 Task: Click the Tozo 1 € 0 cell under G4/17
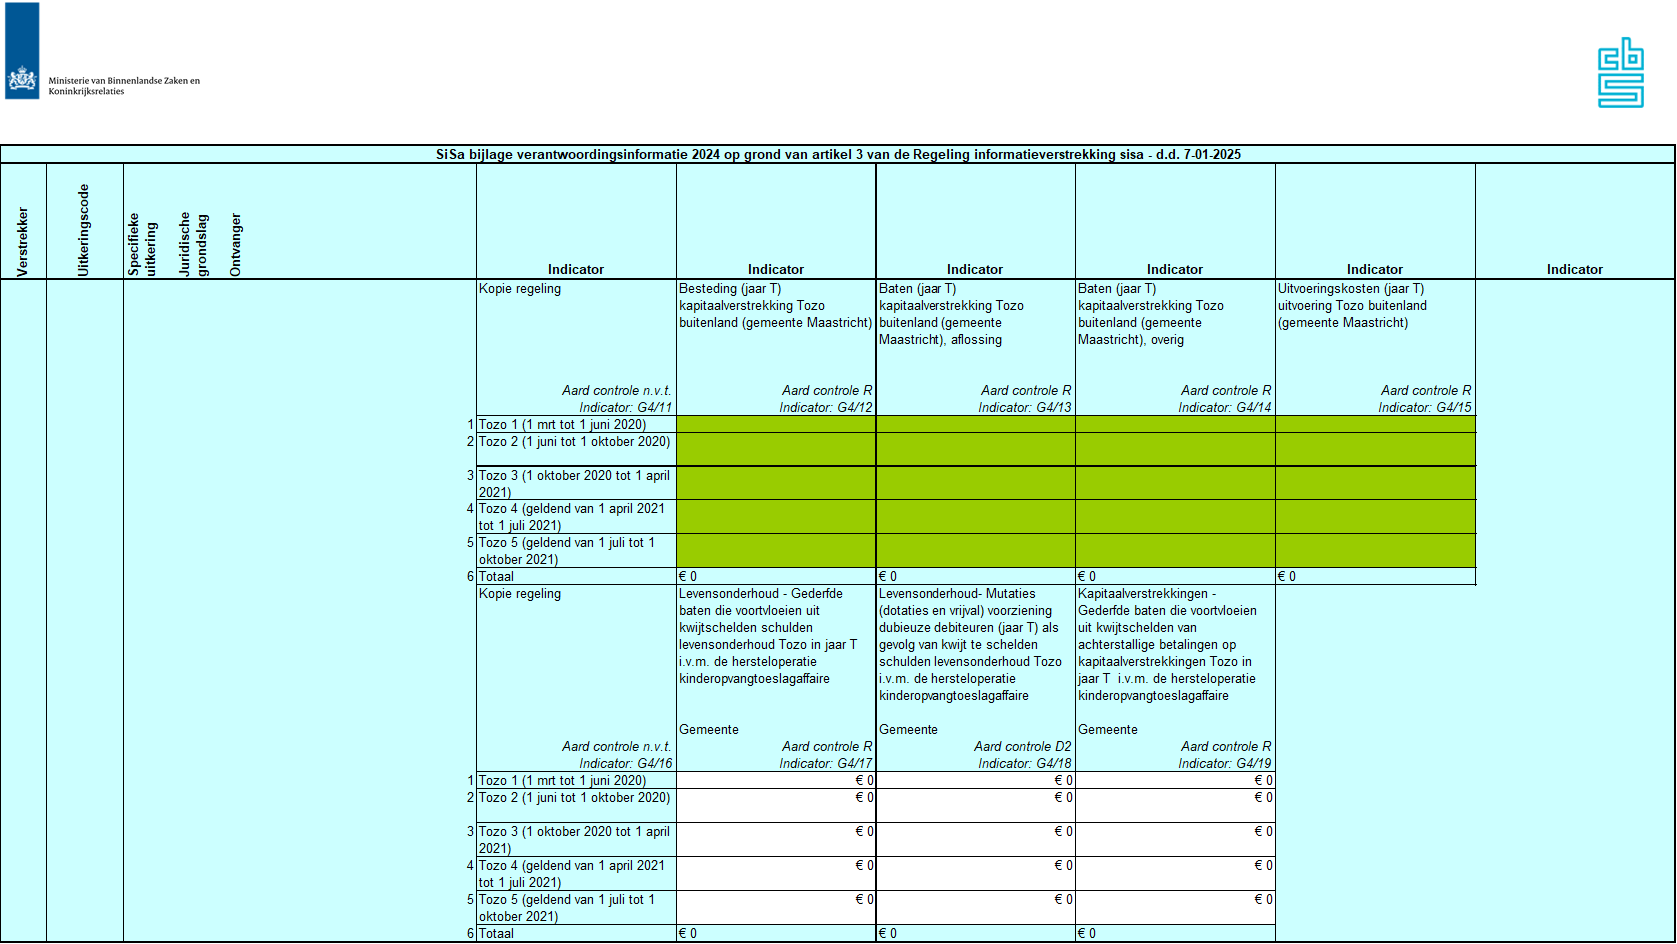pos(775,781)
